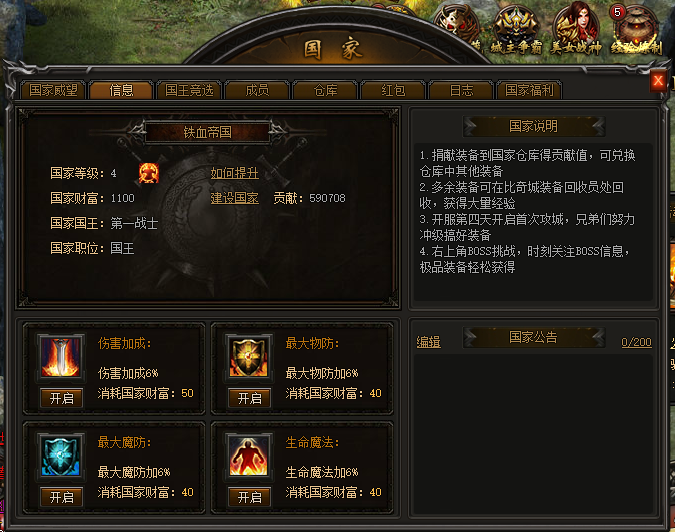Open the 如何提升 link

pyautogui.click(x=235, y=173)
